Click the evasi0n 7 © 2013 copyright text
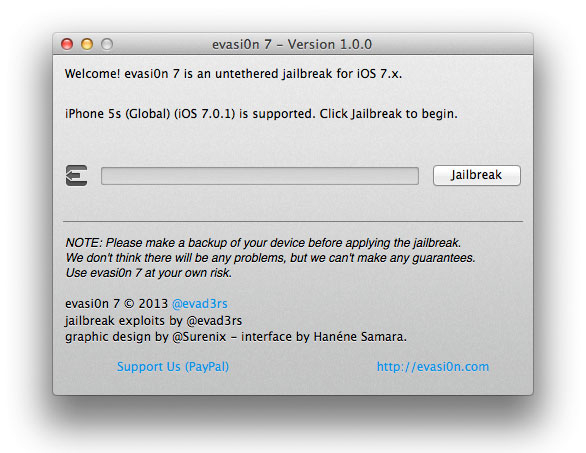Screen dimensions: 586x453 coord(116,303)
